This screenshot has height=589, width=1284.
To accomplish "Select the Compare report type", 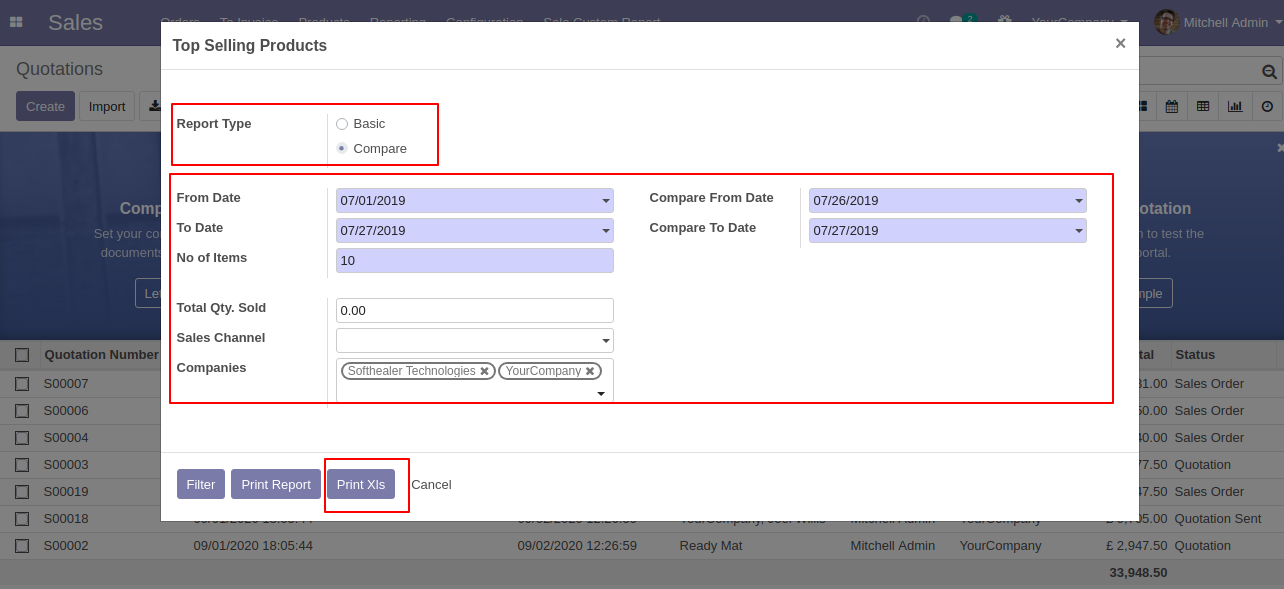I will point(342,149).
